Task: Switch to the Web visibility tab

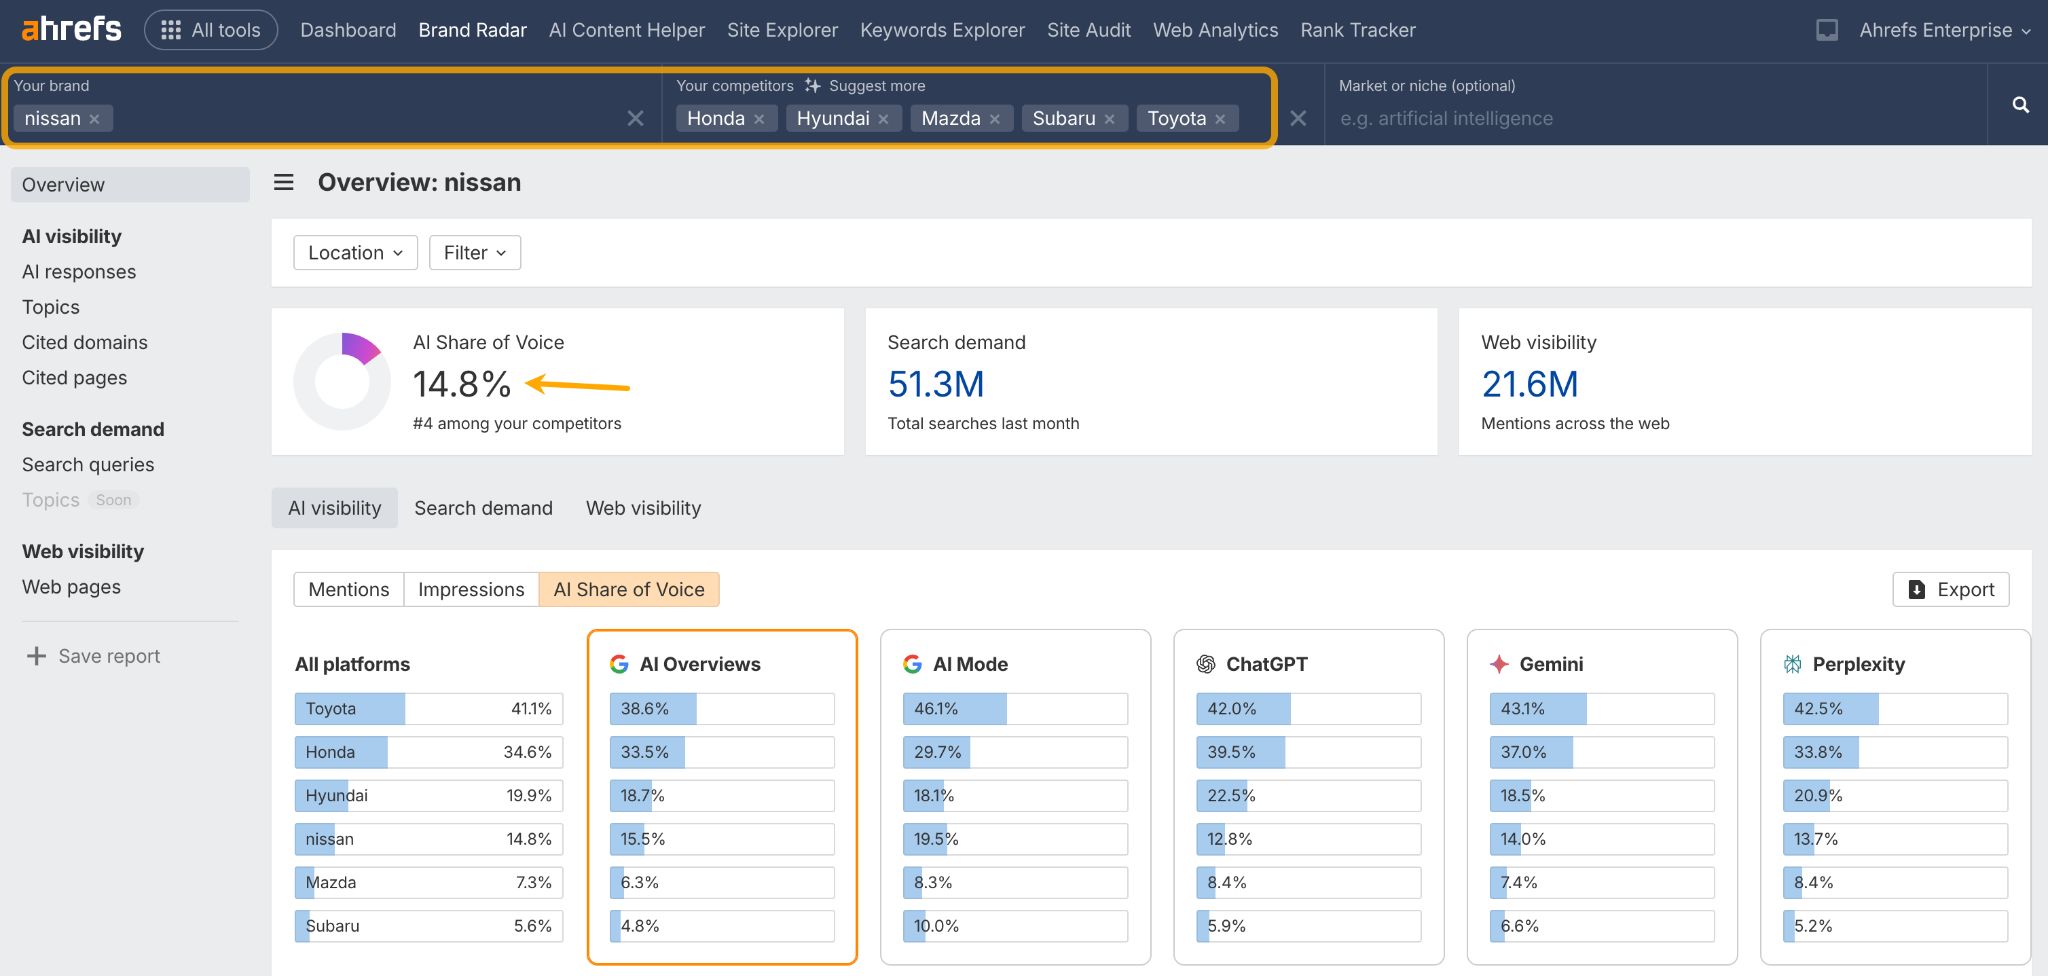Action: coord(643,507)
